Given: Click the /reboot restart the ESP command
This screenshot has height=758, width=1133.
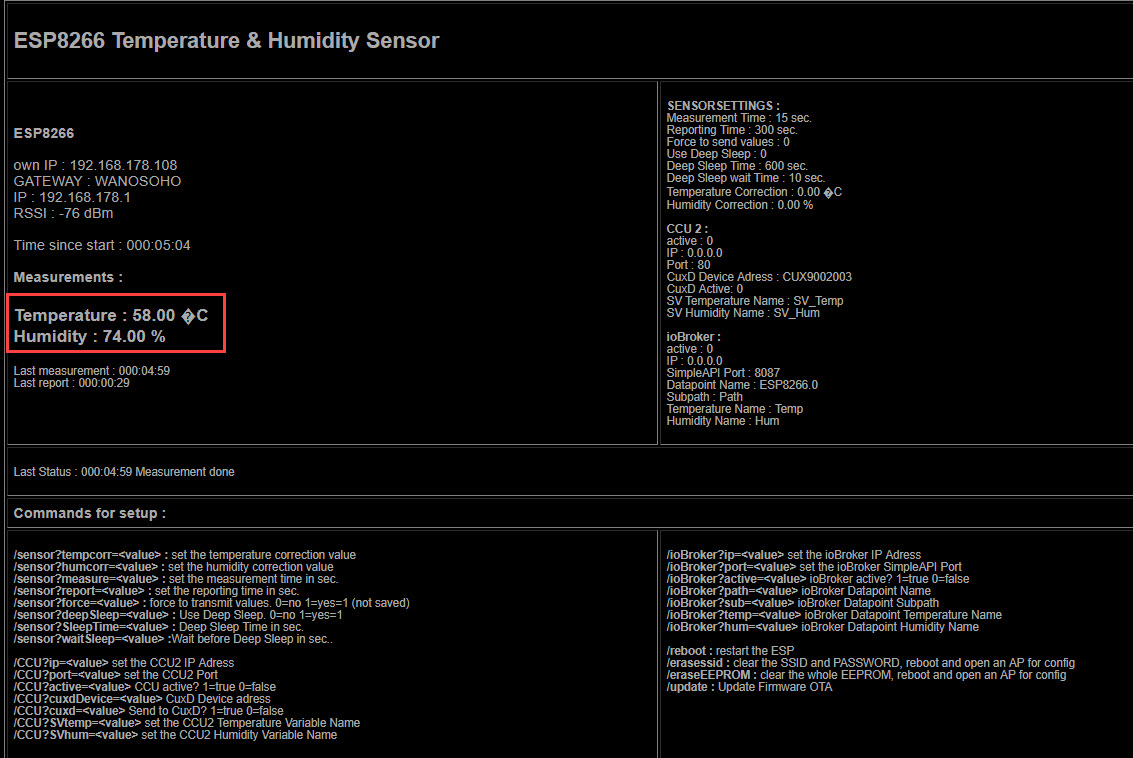Looking at the screenshot, I should pos(731,651).
